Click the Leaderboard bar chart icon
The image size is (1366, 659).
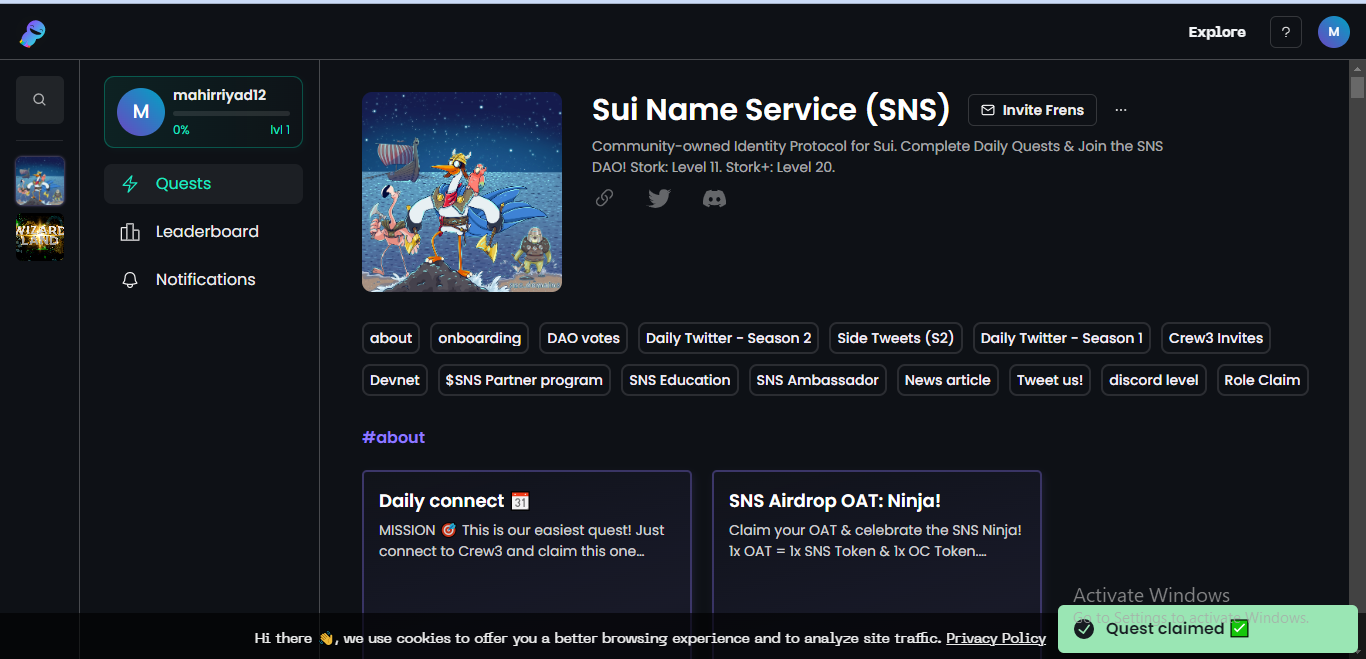(x=130, y=232)
